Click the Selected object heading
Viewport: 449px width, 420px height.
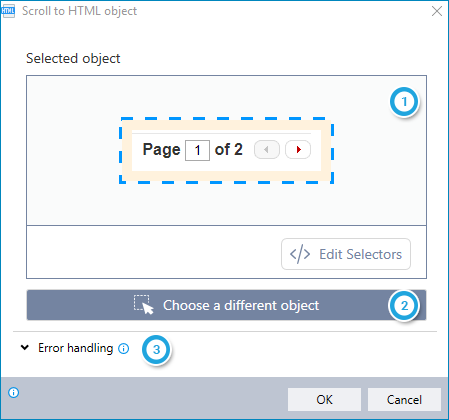(73, 59)
